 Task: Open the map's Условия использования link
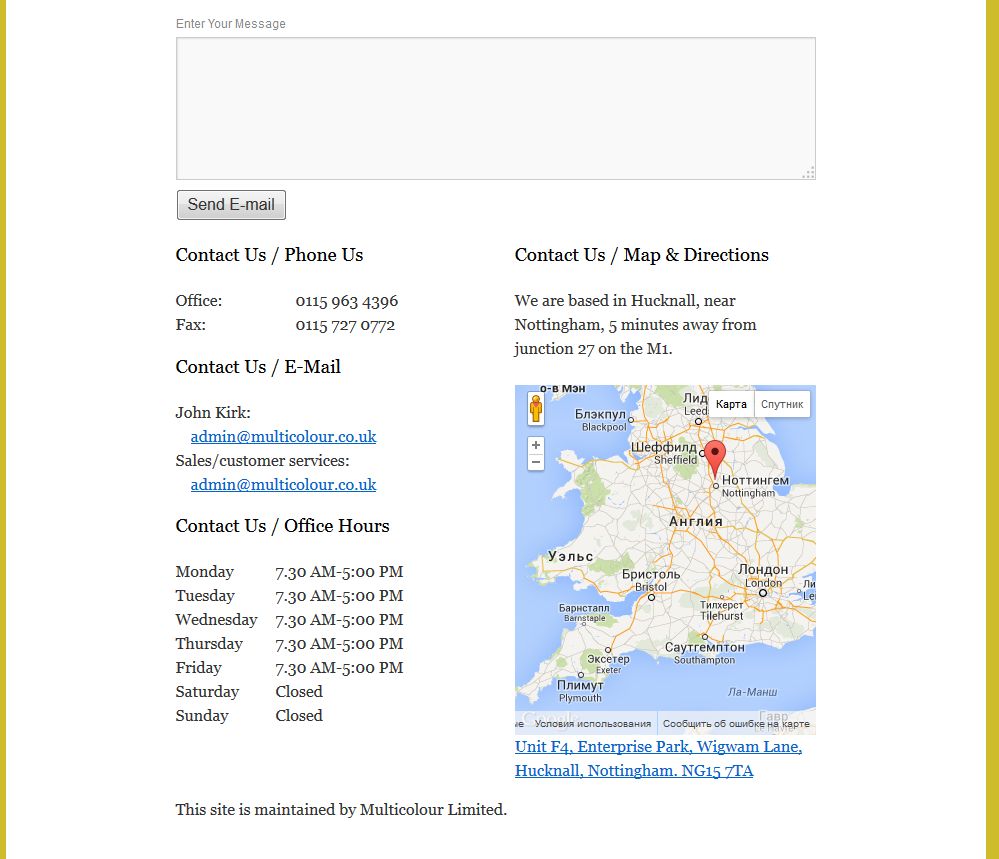[x=592, y=724]
